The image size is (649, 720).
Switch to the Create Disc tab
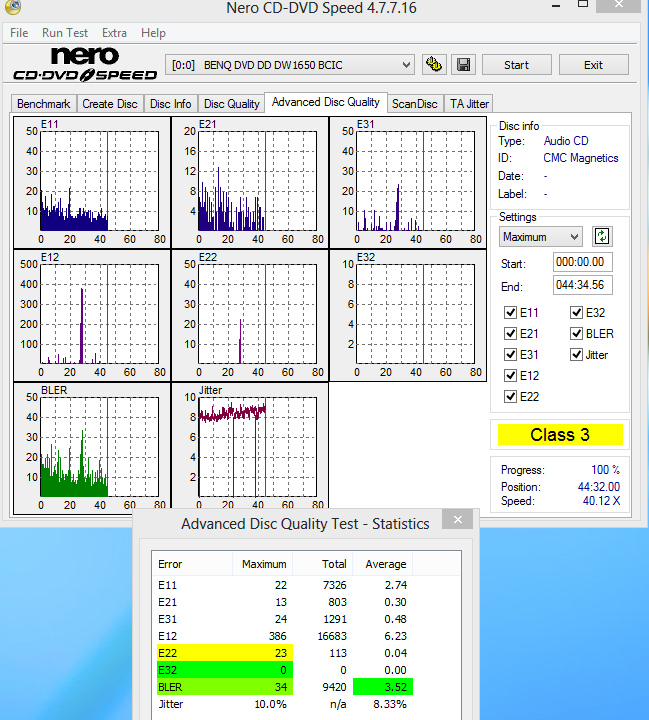click(110, 104)
